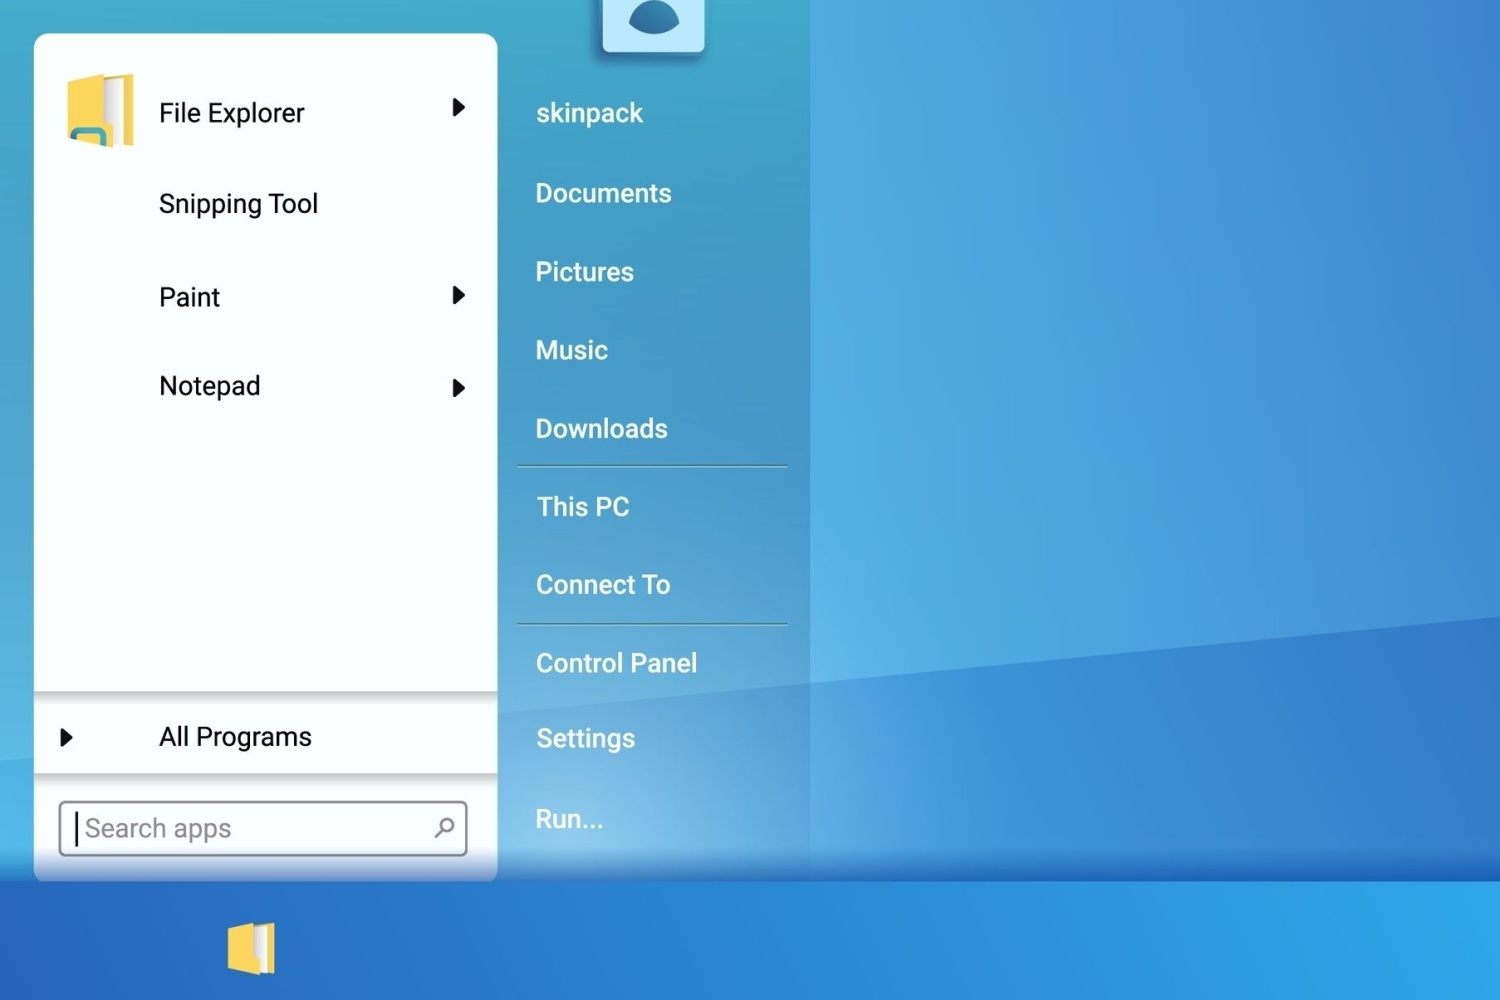Viewport: 1500px width, 1000px height.
Task: Expand the Paint submenu arrow
Action: (x=459, y=295)
